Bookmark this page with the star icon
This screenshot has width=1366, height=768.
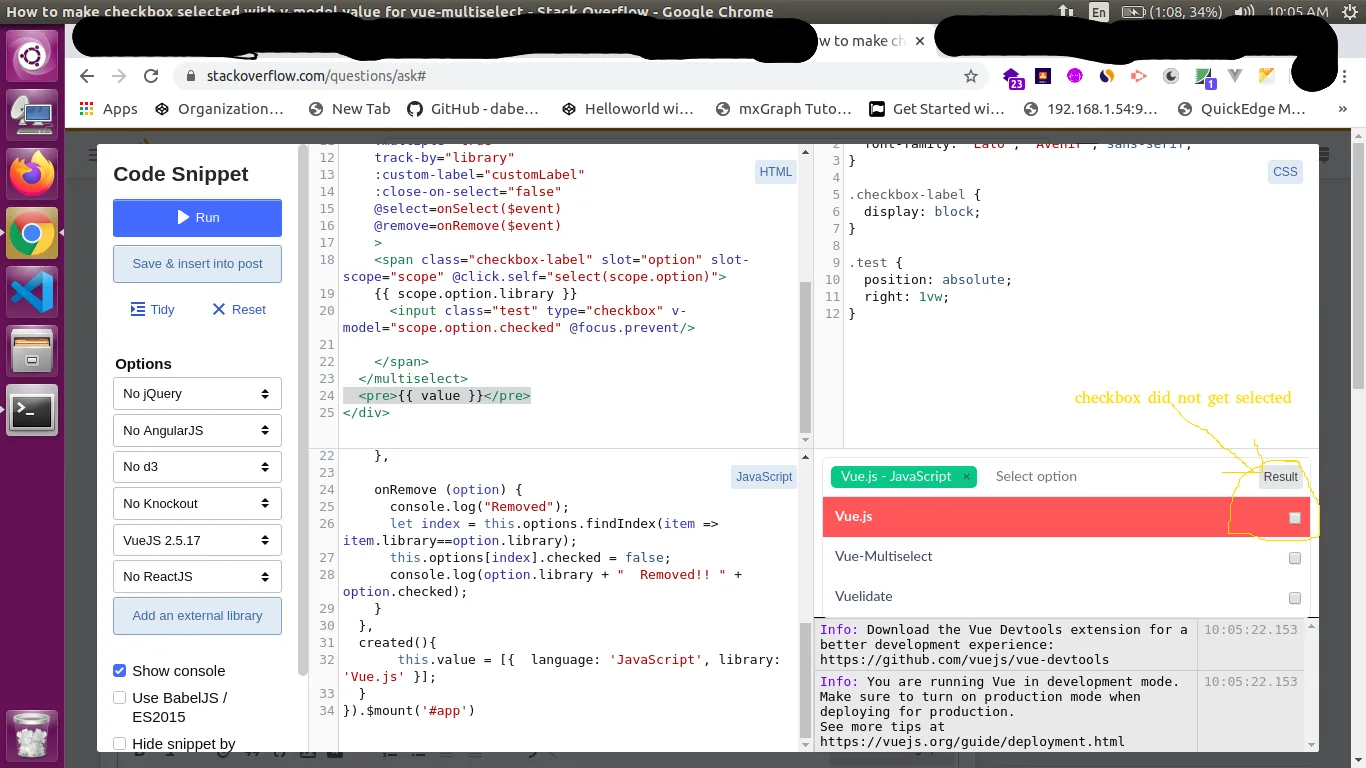pos(971,76)
